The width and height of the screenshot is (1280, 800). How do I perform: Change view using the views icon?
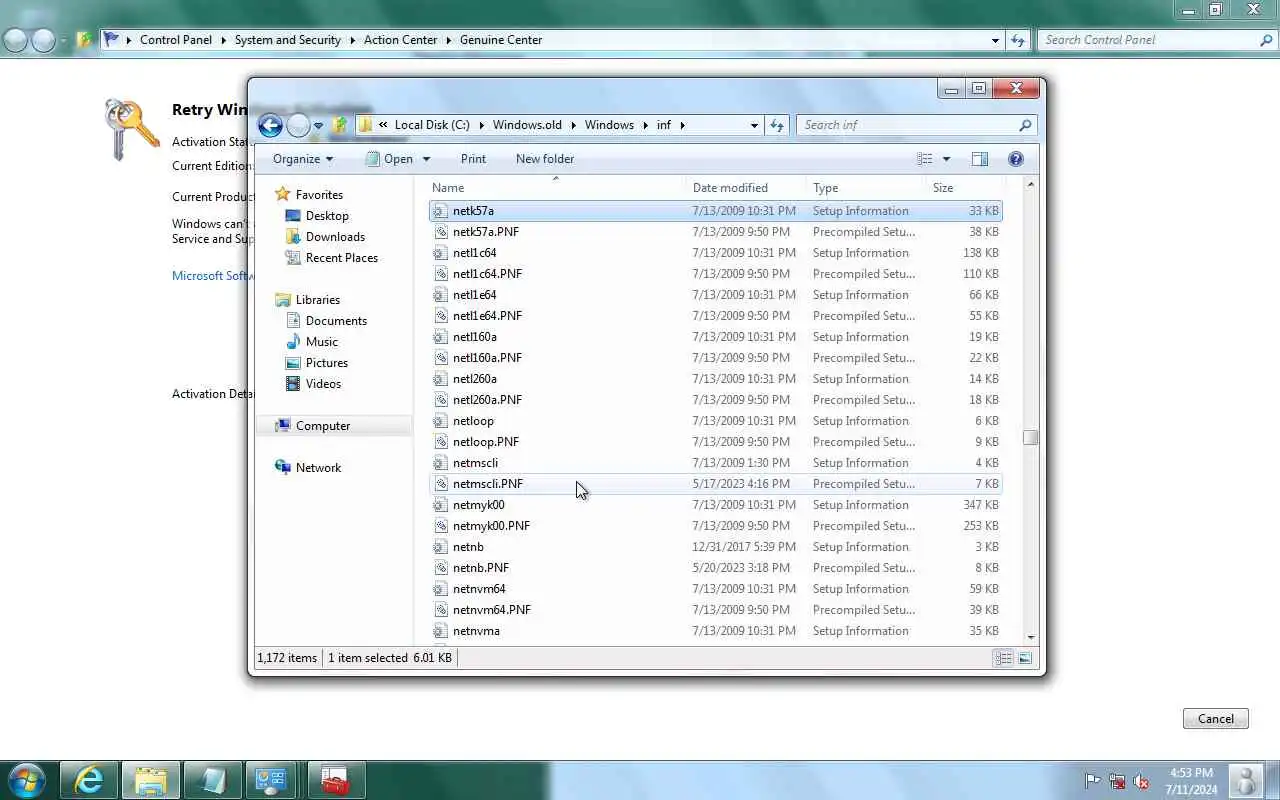point(925,159)
